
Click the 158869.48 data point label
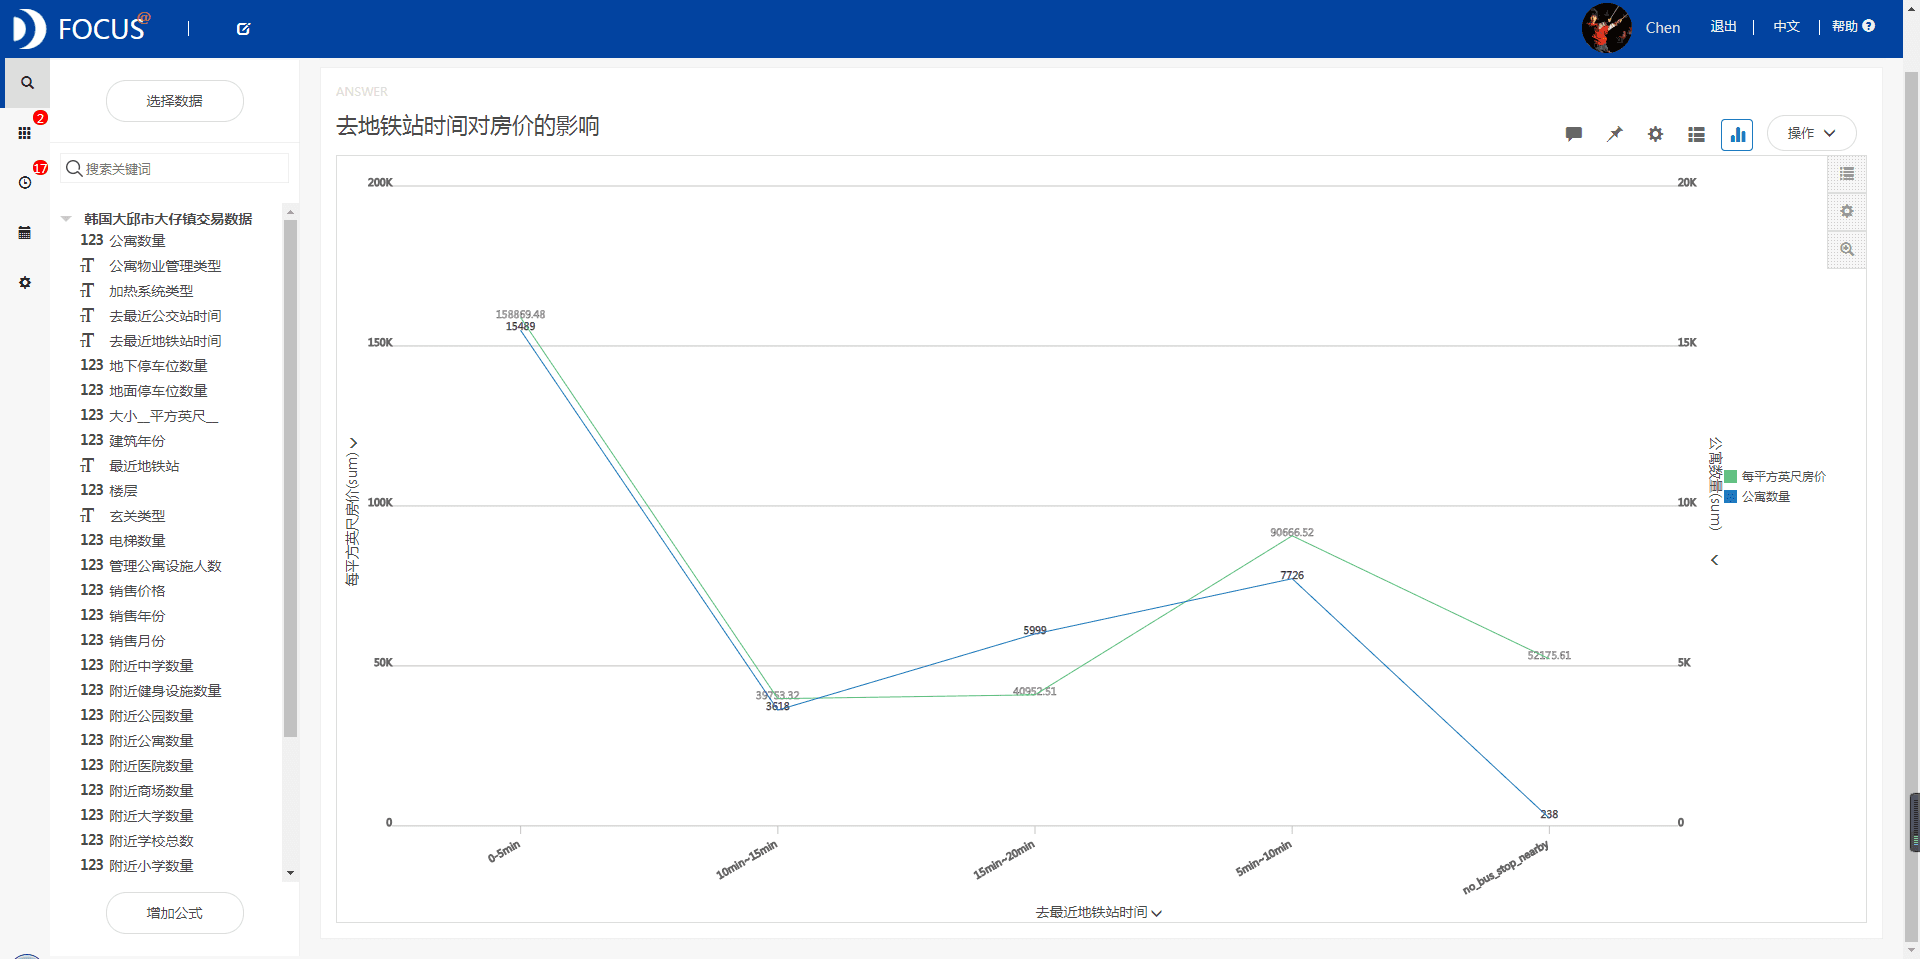520,314
